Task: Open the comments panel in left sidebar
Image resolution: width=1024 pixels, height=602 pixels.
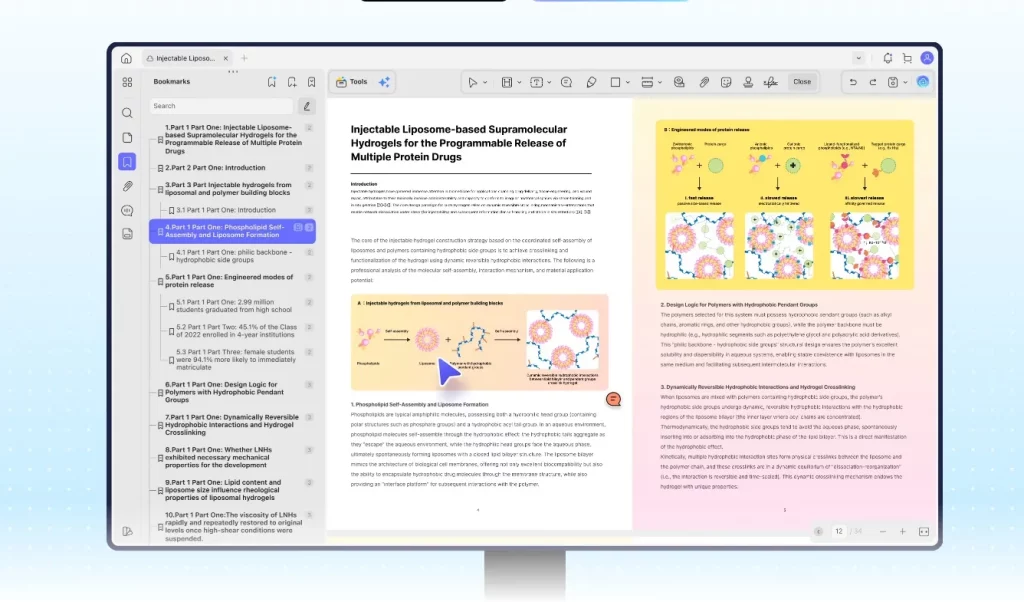Action: click(127, 210)
